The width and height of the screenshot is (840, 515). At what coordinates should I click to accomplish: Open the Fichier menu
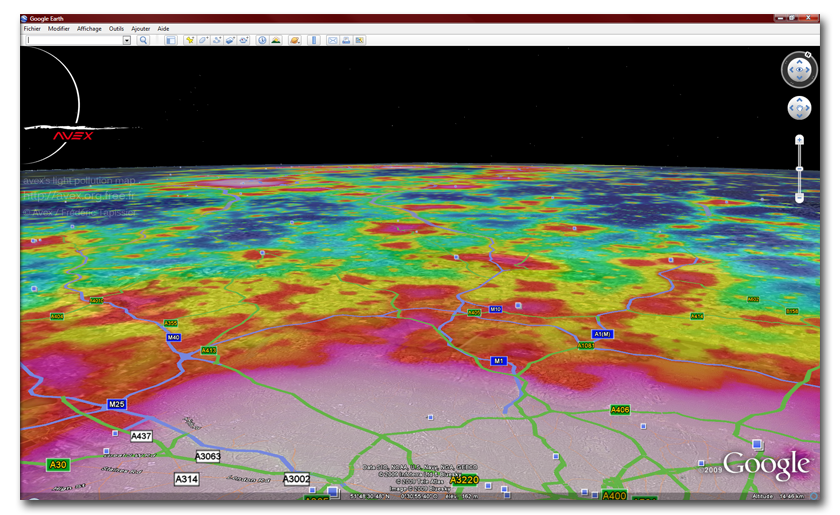click(x=32, y=29)
